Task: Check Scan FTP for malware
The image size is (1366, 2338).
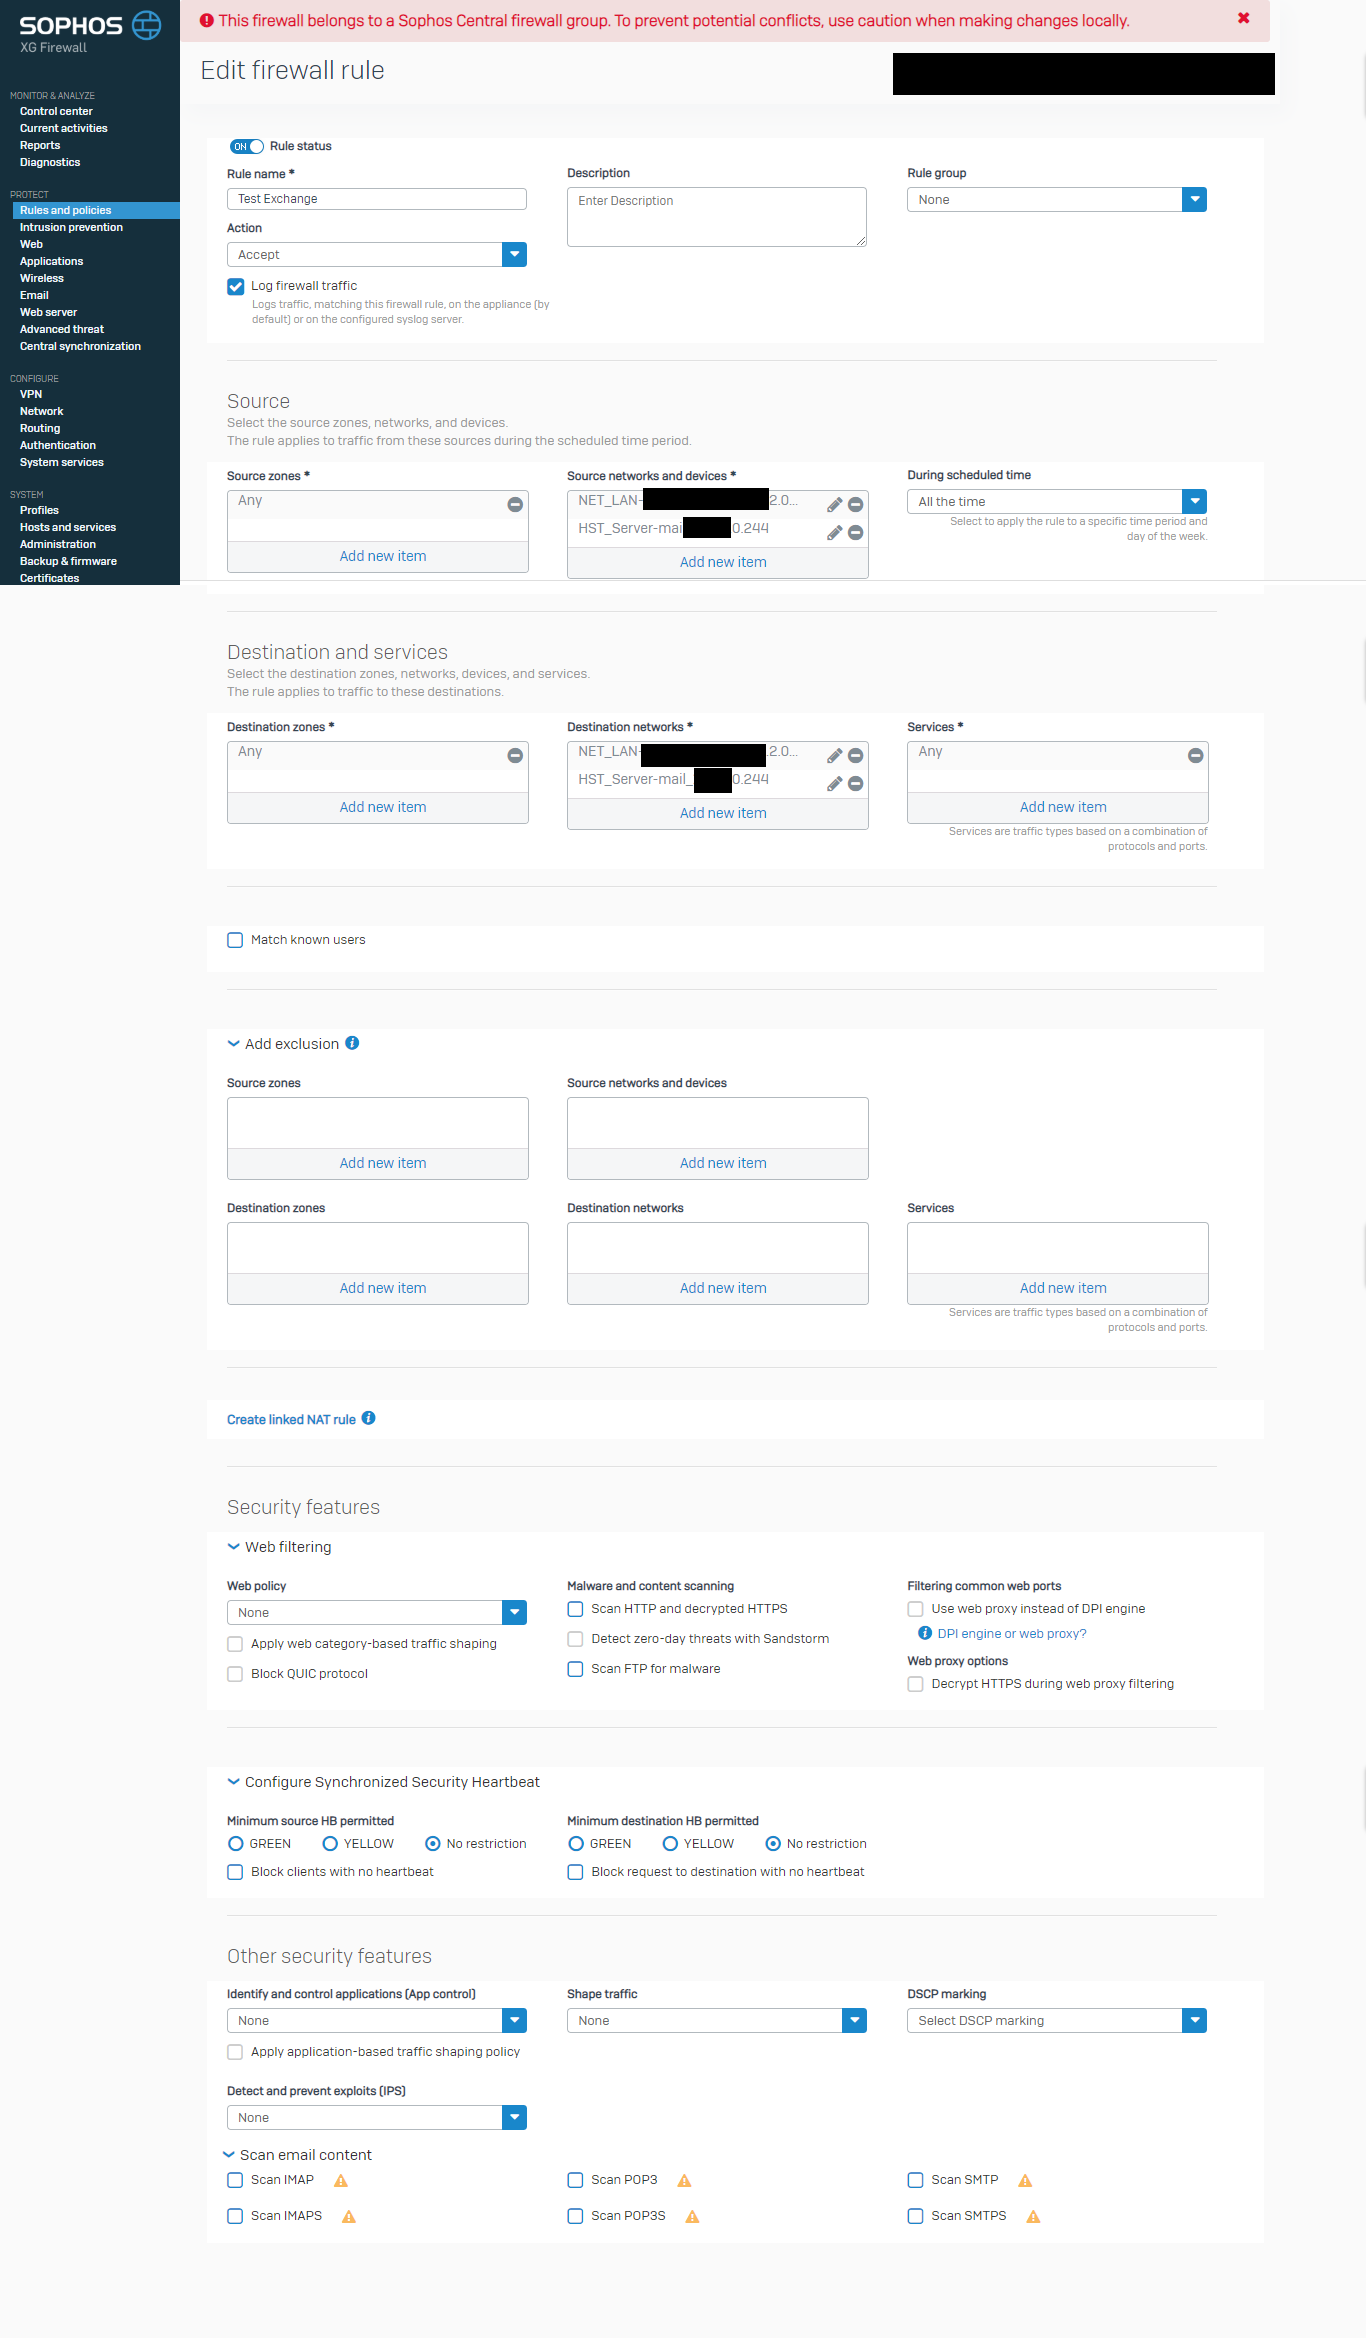Action: click(x=575, y=1669)
